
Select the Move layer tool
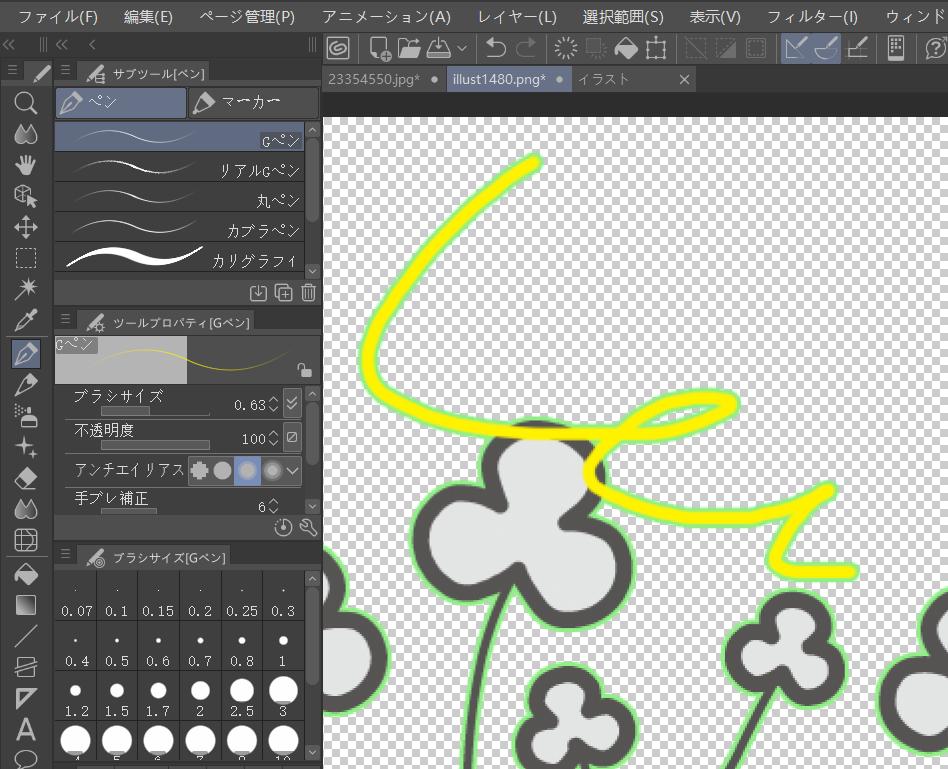[x=25, y=227]
